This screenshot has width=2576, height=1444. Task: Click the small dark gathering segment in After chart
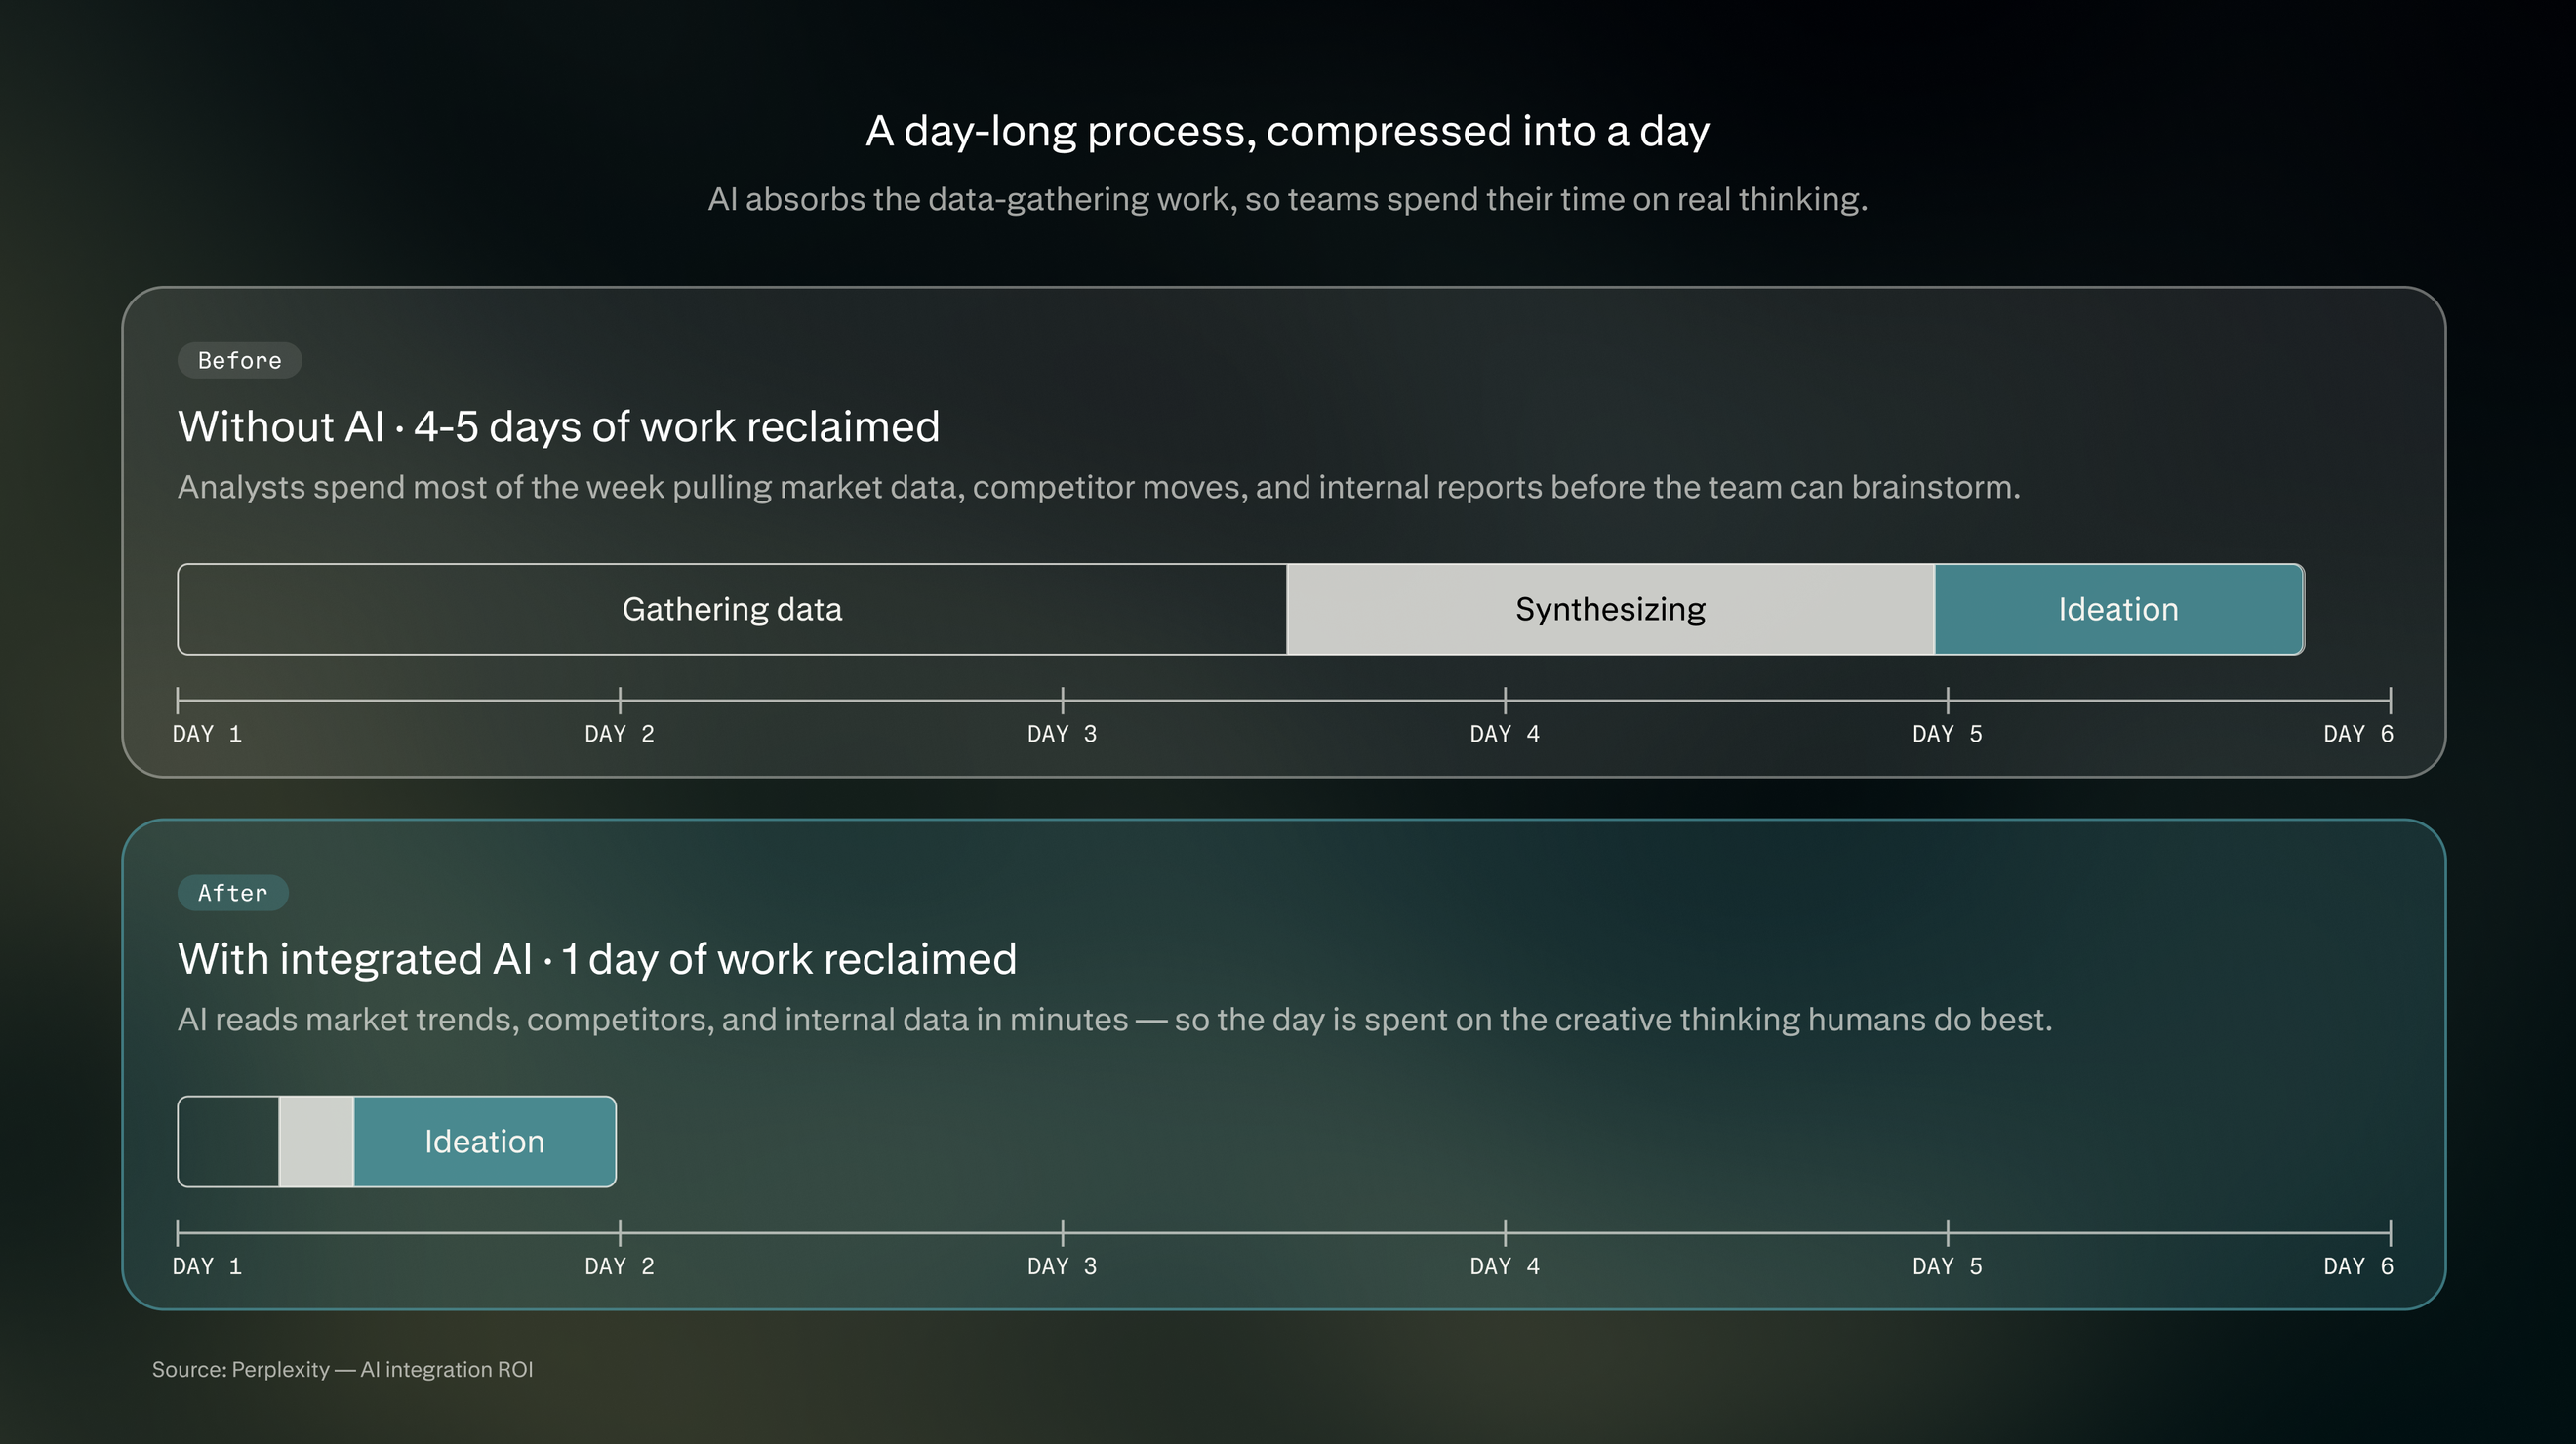[x=229, y=1142]
